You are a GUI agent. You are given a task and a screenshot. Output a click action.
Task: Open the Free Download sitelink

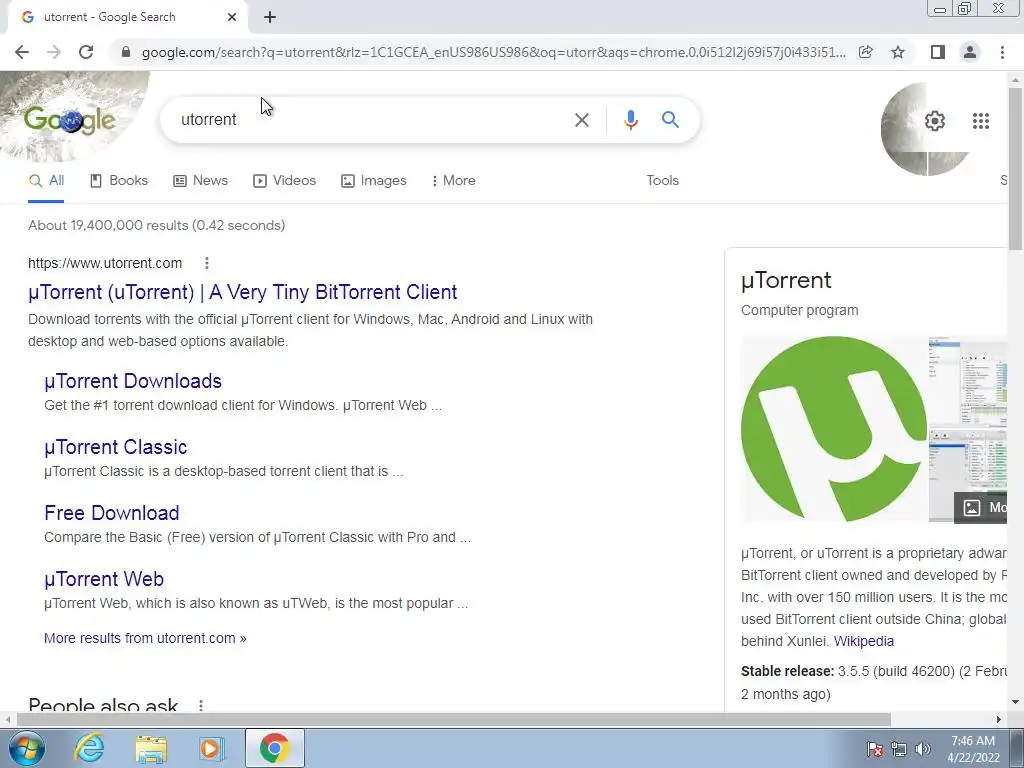112,513
